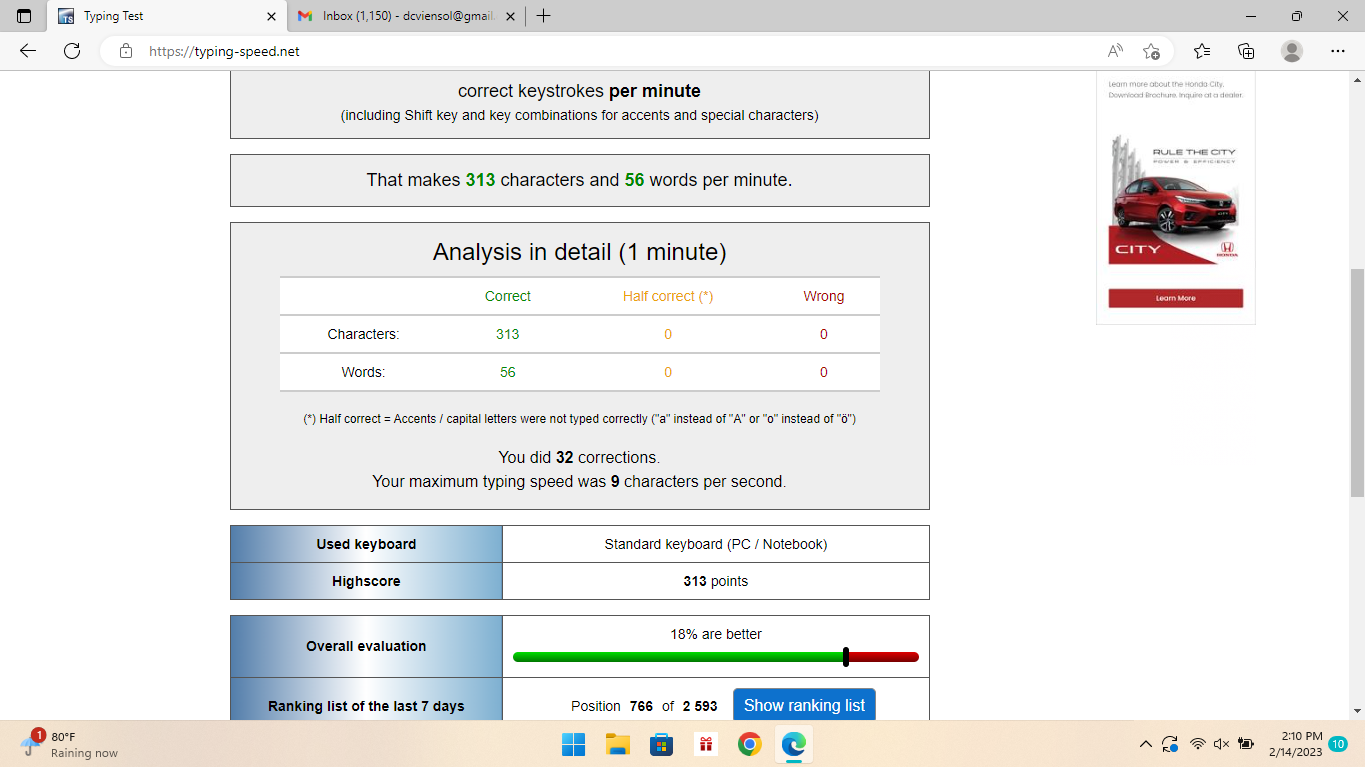The height and width of the screenshot is (767, 1365).
Task: Click the Half correct (*) column header
Action: click(668, 296)
